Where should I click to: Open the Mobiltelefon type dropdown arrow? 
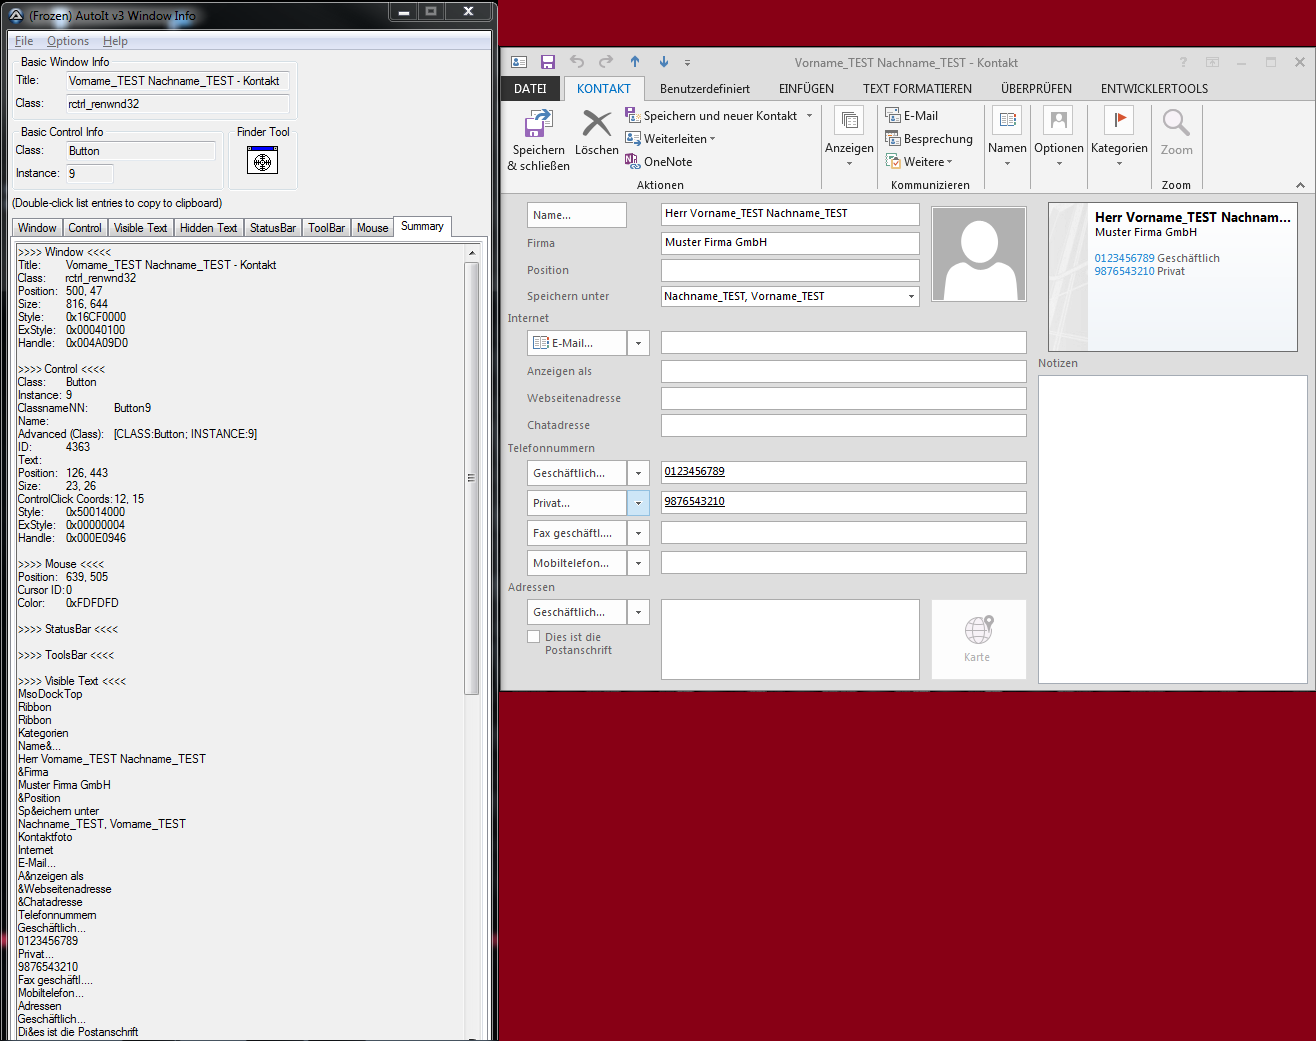coord(638,563)
